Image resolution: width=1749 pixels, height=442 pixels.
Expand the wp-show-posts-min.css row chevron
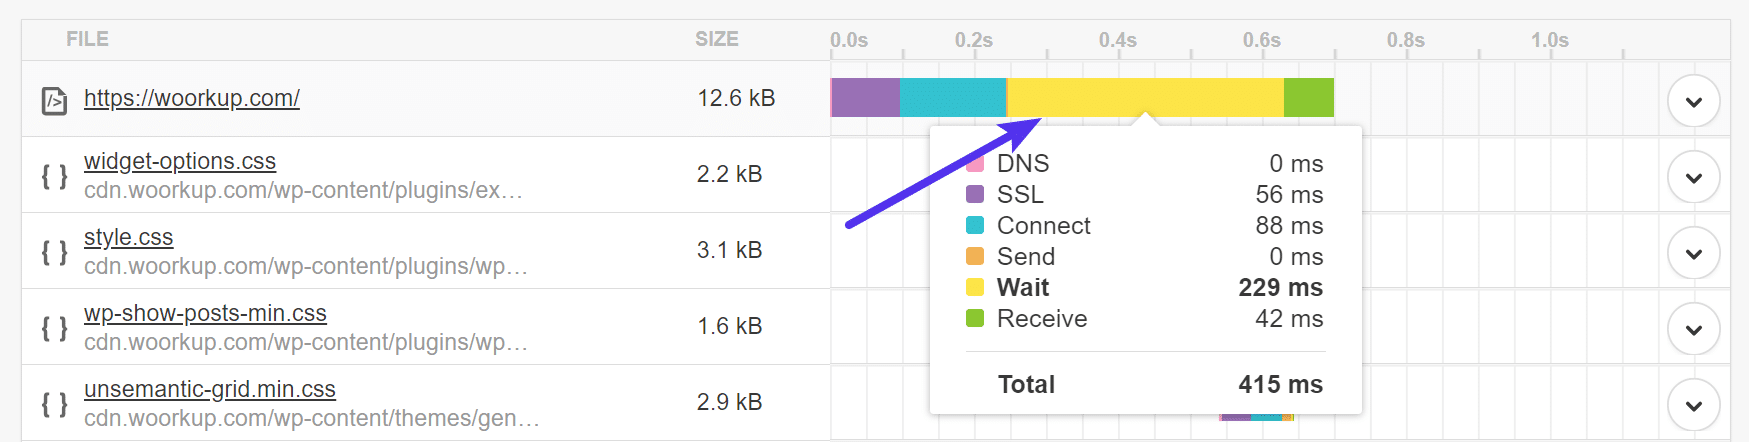click(1693, 329)
